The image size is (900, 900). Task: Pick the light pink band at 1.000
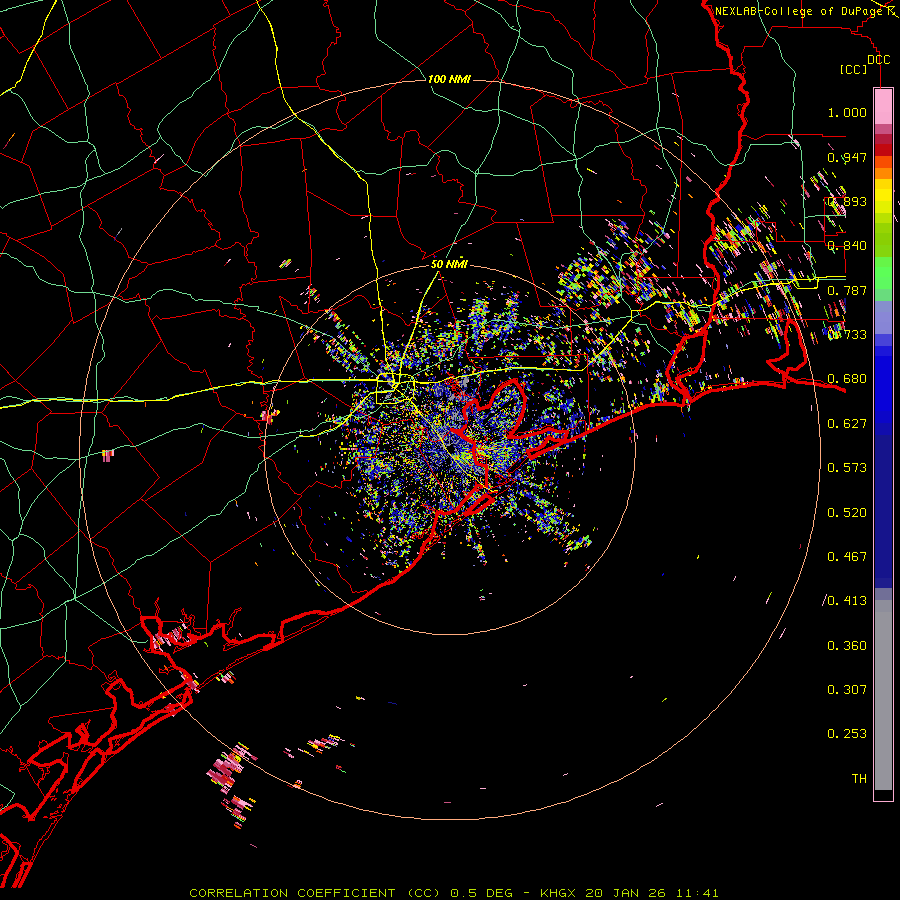click(883, 107)
